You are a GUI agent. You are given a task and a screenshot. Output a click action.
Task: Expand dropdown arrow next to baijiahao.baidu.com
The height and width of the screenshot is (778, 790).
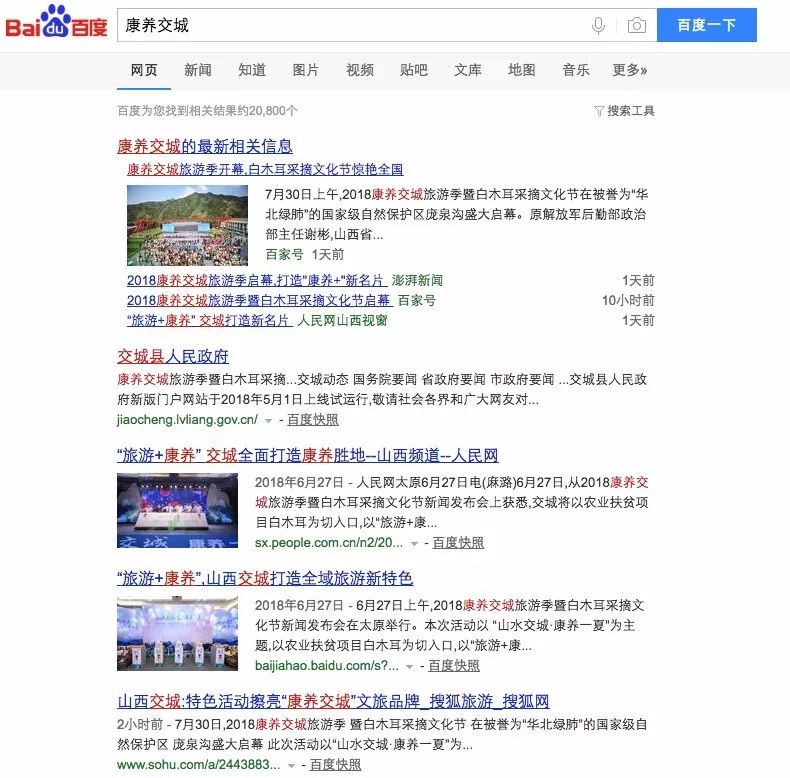pyautogui.click(x=410, y=667)
